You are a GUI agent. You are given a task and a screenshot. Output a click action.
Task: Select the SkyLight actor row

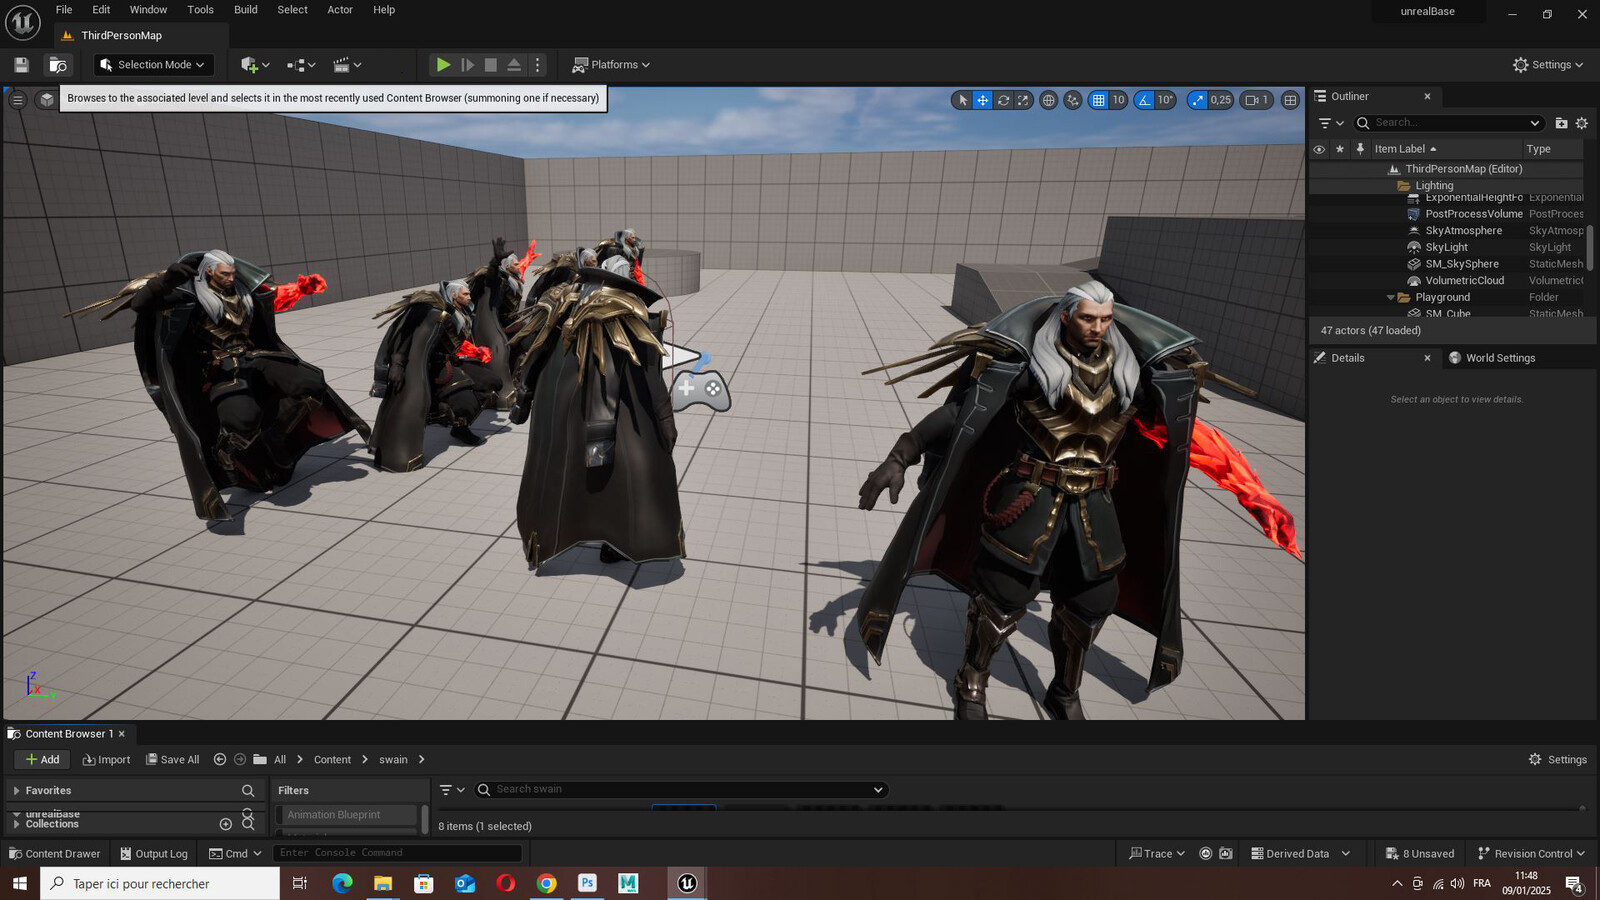click(1447, 247)
